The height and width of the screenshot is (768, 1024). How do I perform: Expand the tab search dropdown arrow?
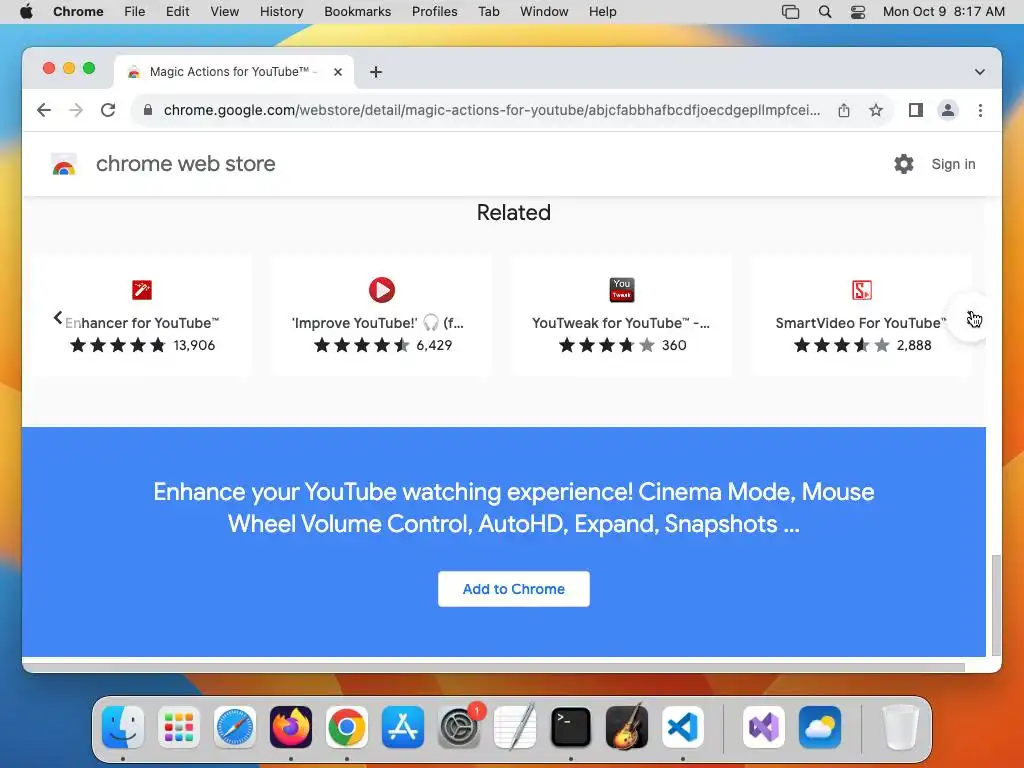[x=980, y=72]
